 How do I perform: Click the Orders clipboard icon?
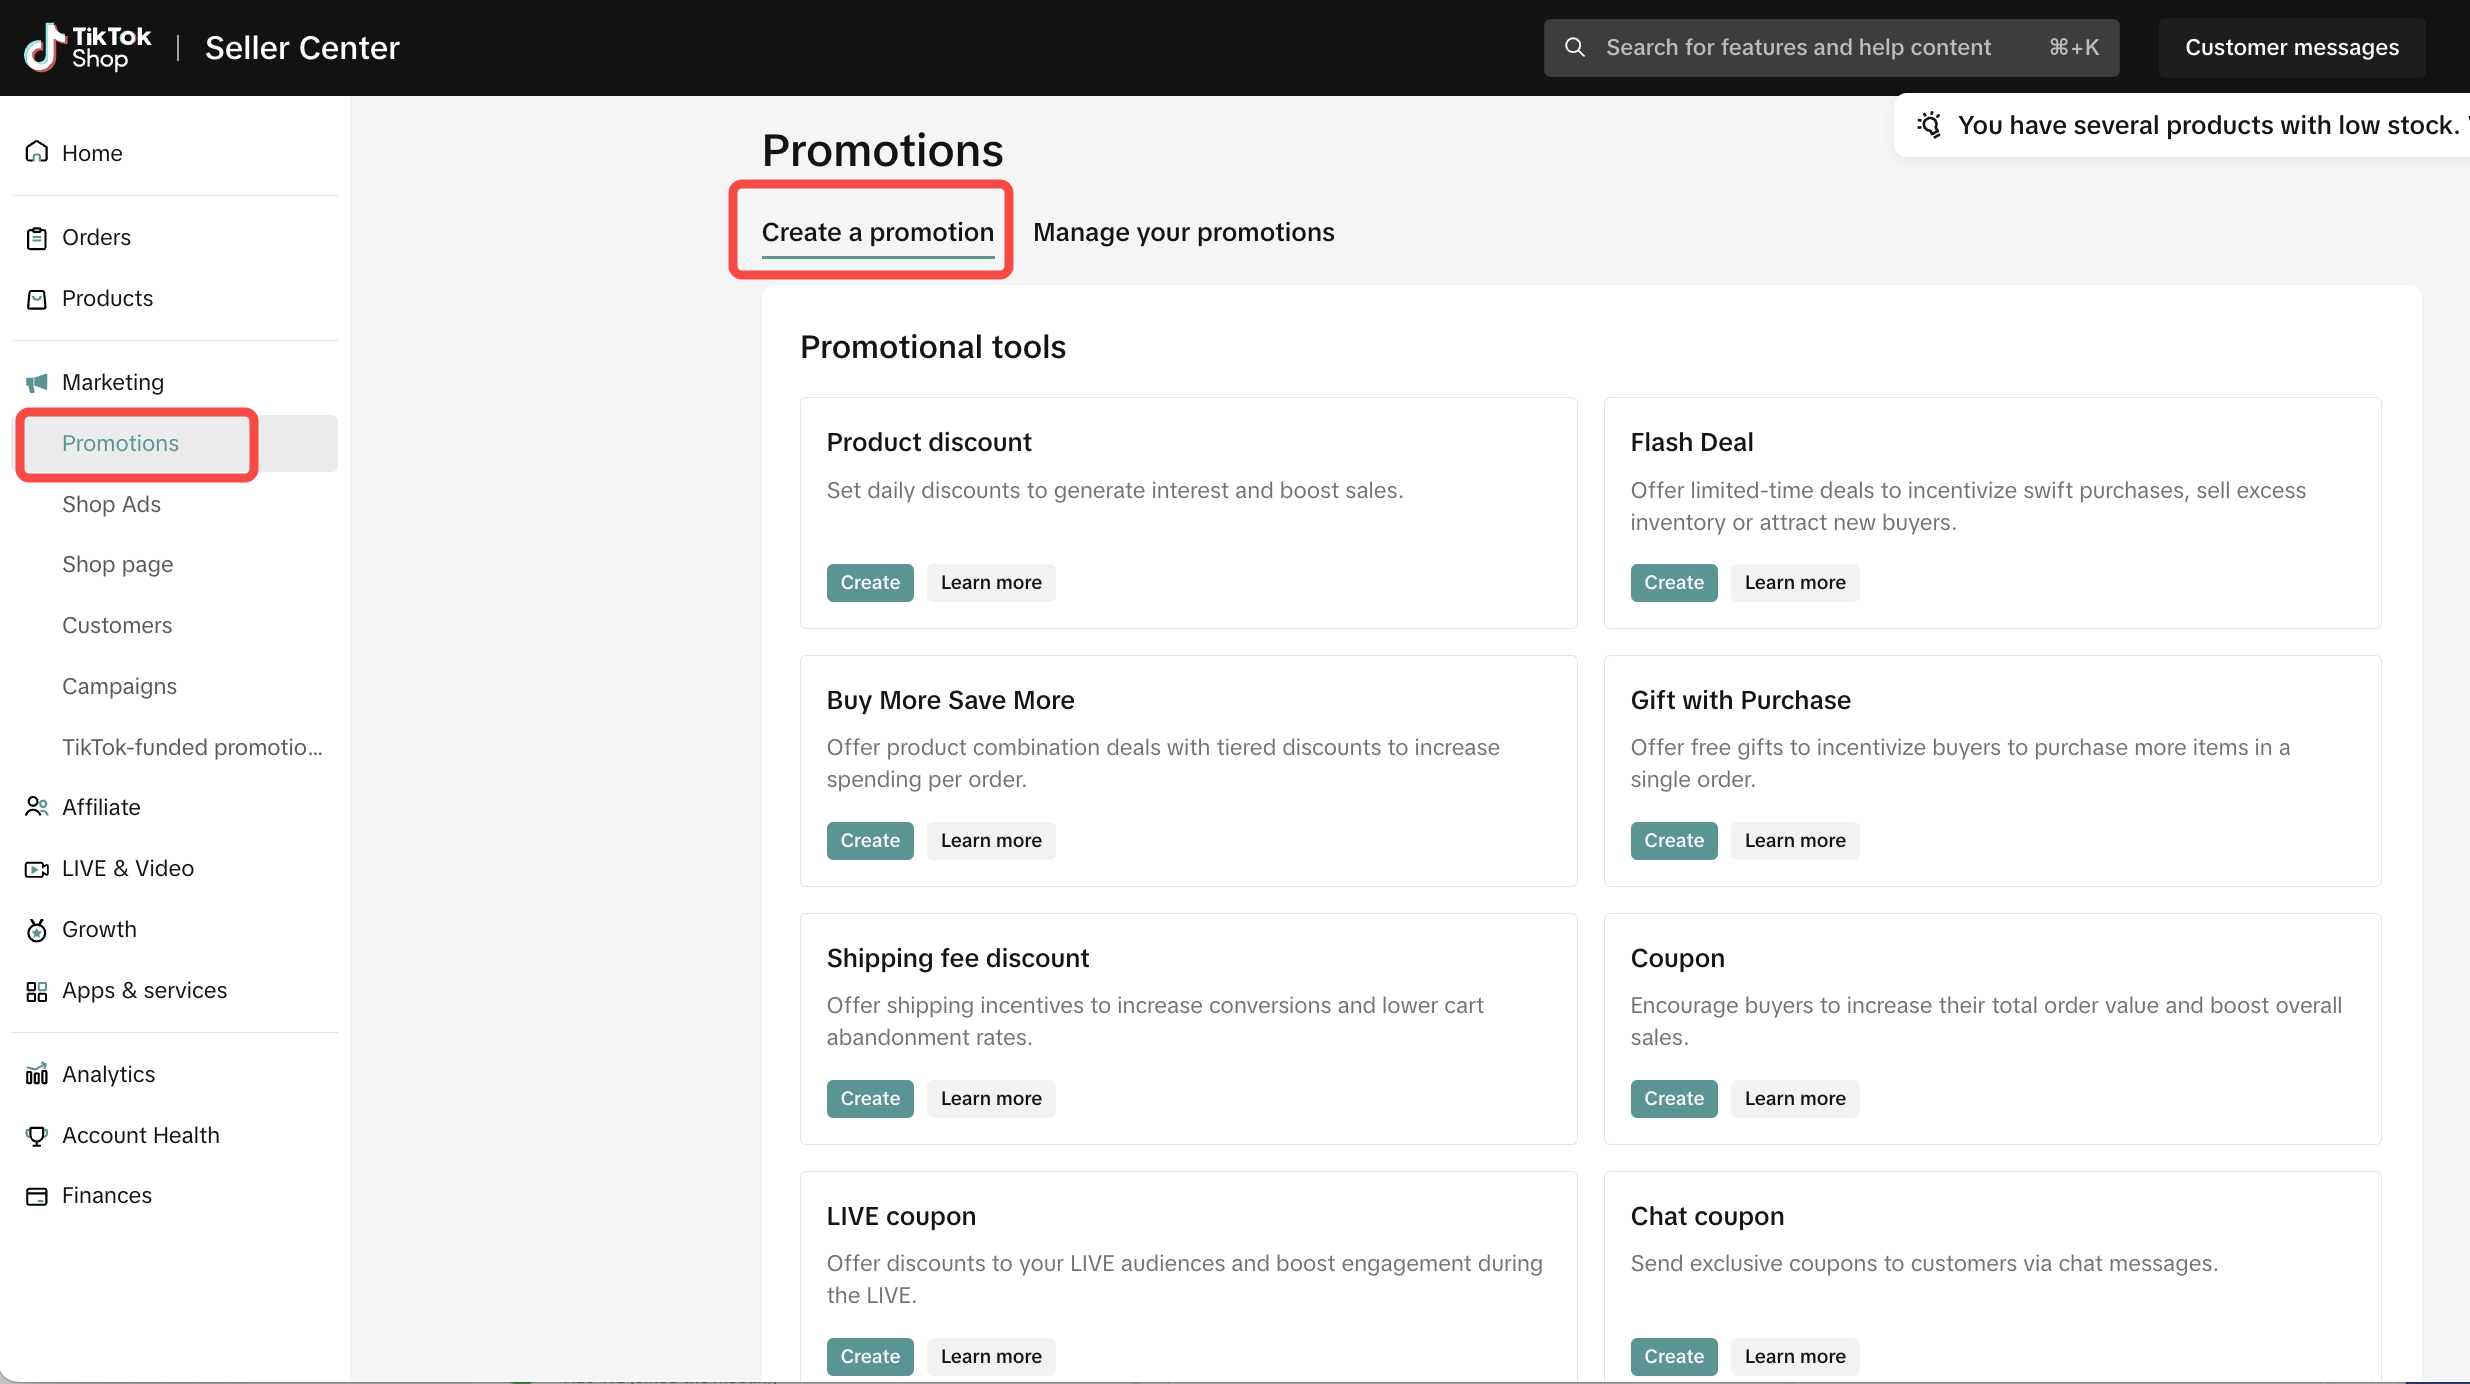click(x=37, y=238)
